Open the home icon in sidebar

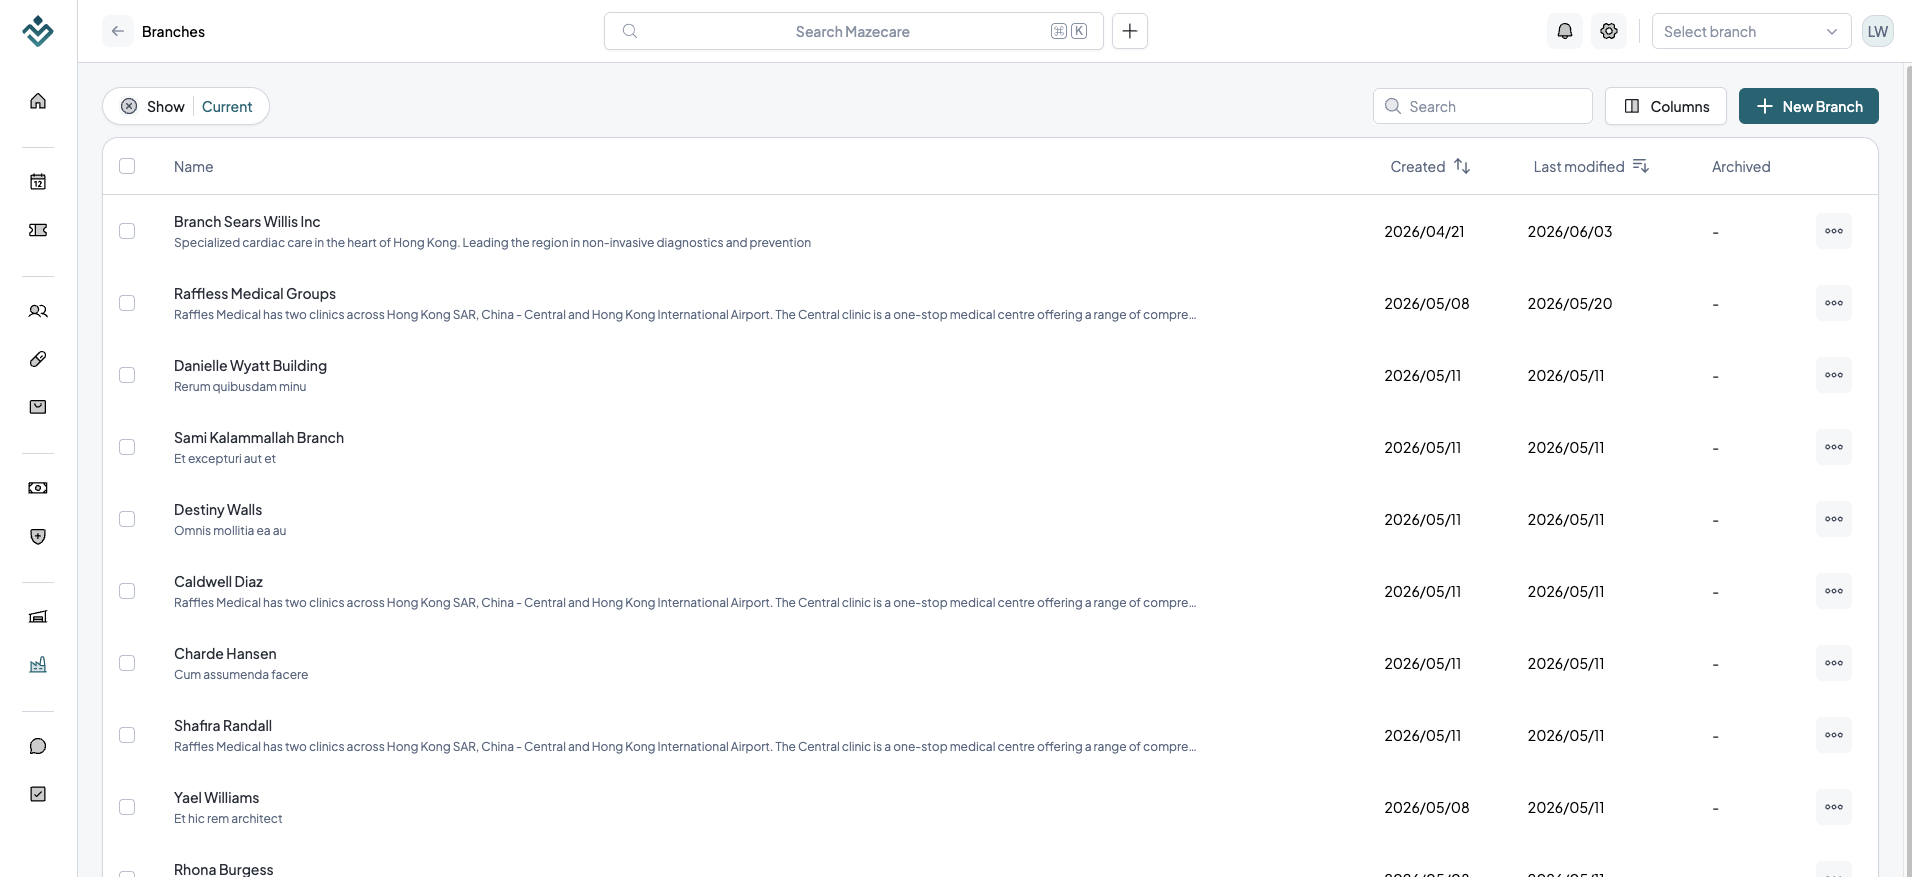(38, 101)
